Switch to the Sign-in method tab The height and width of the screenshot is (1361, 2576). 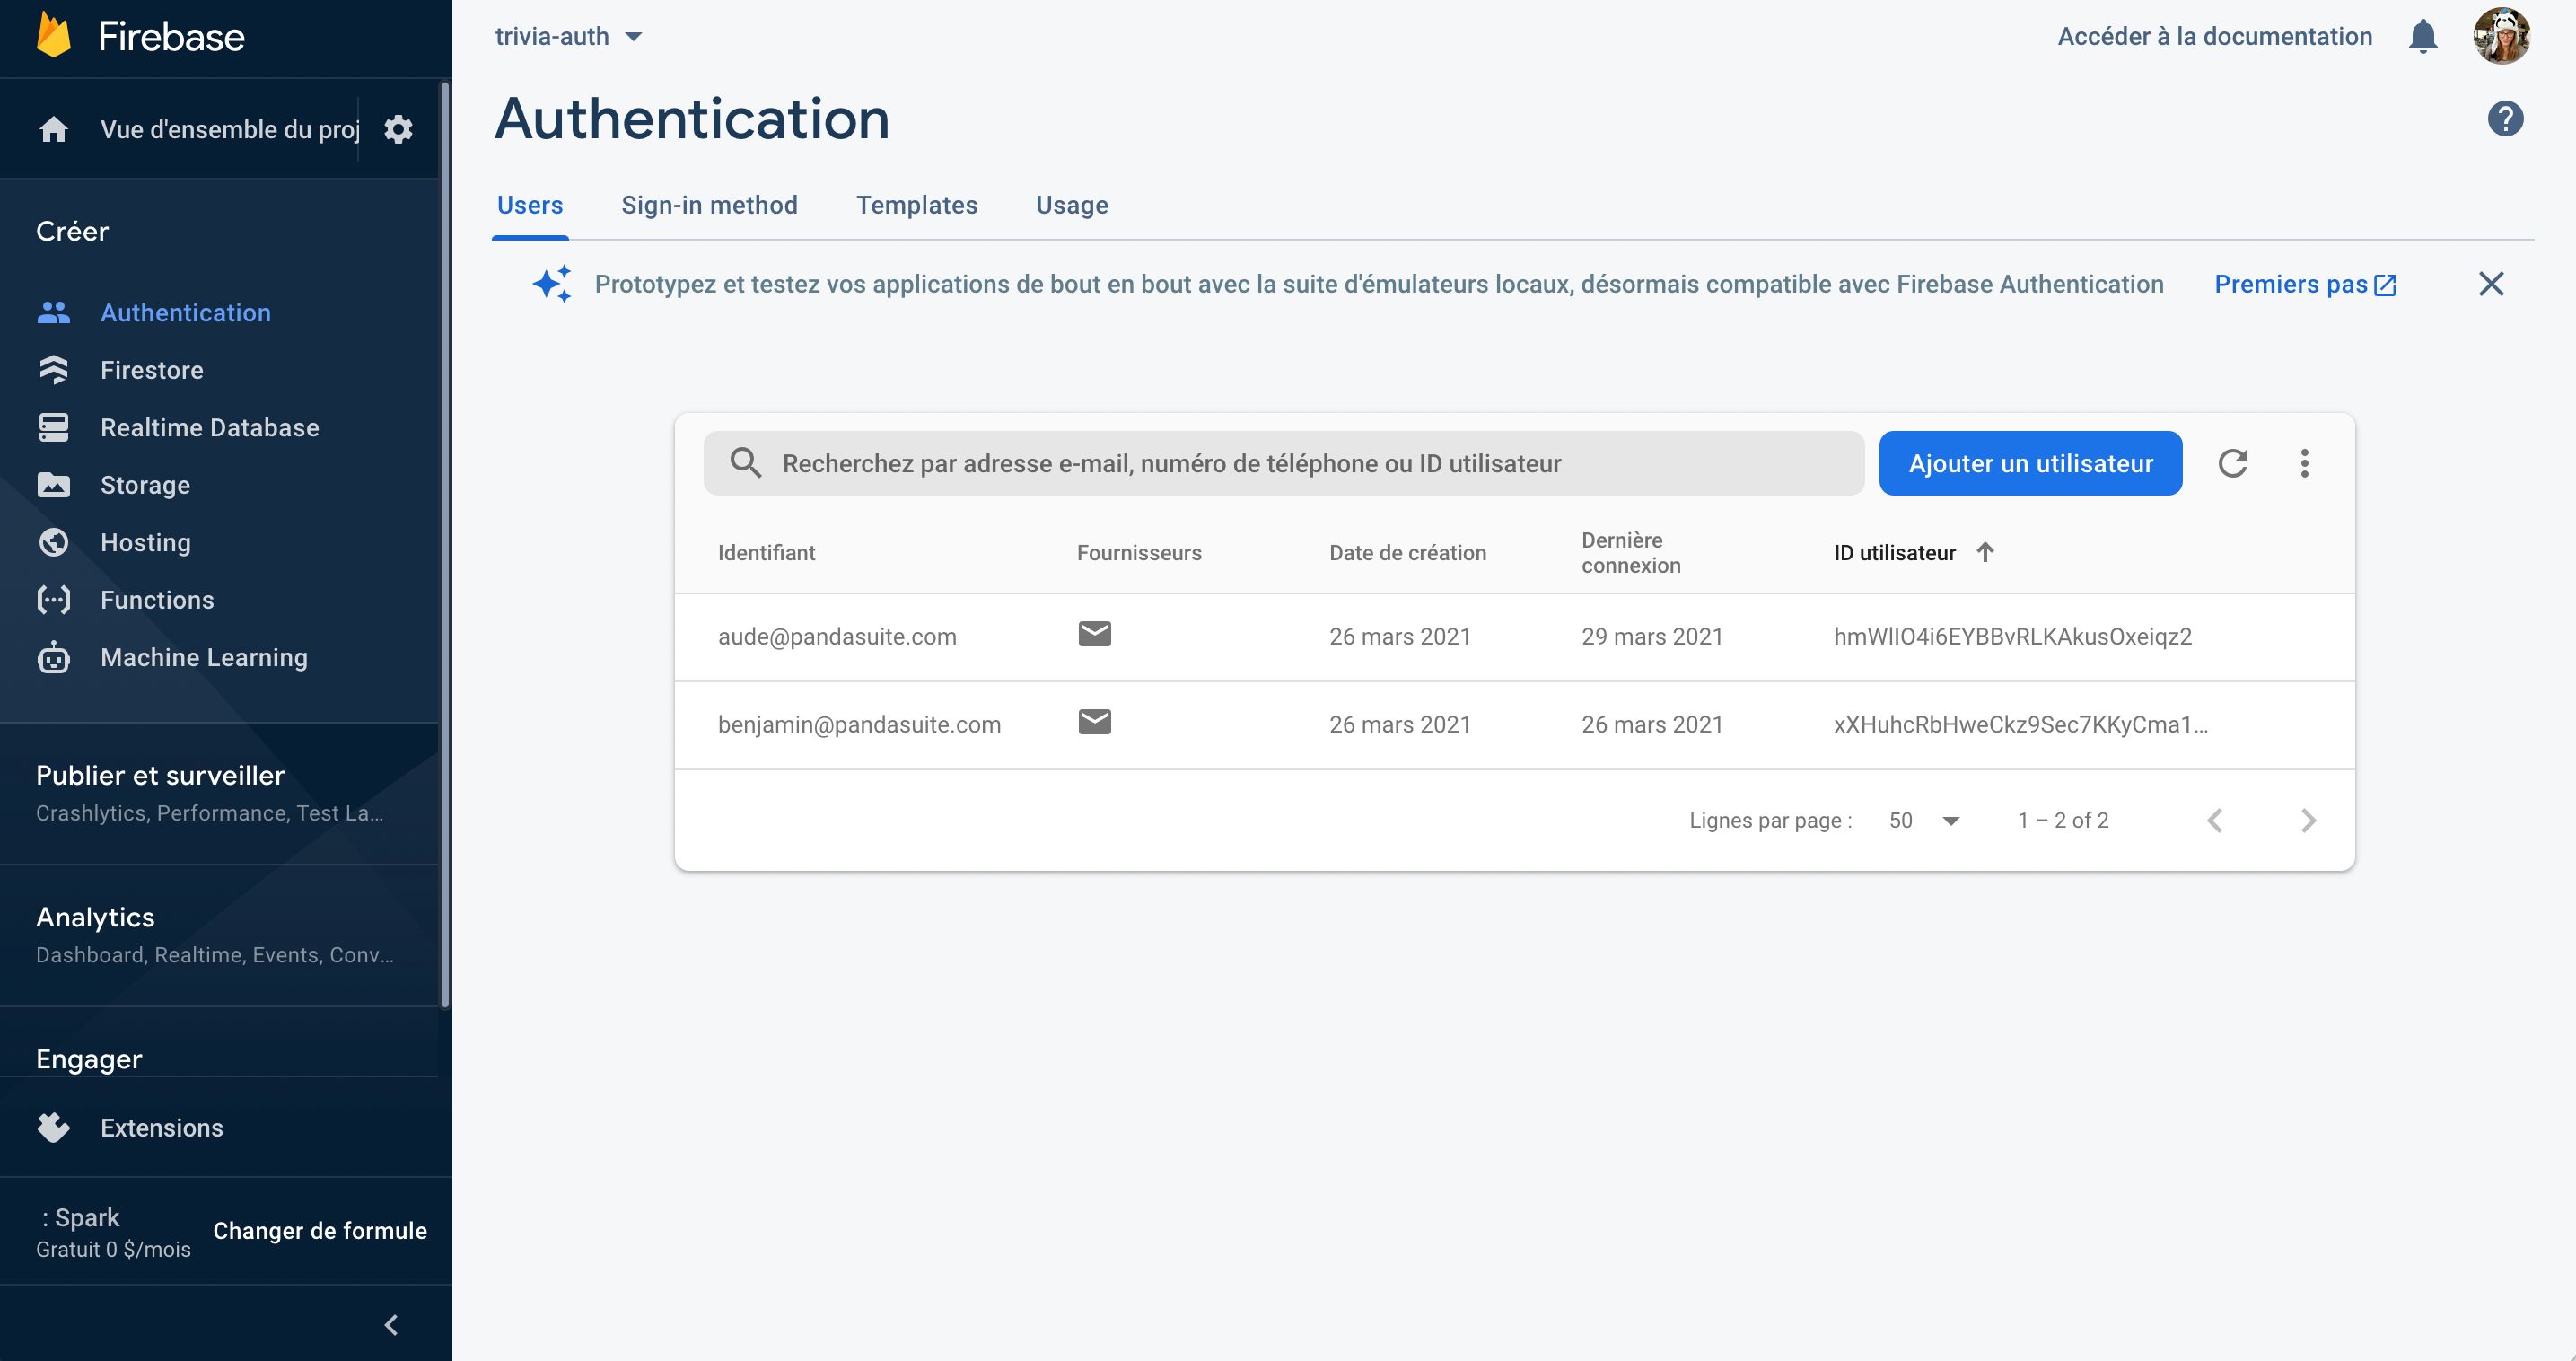point(710,205)
